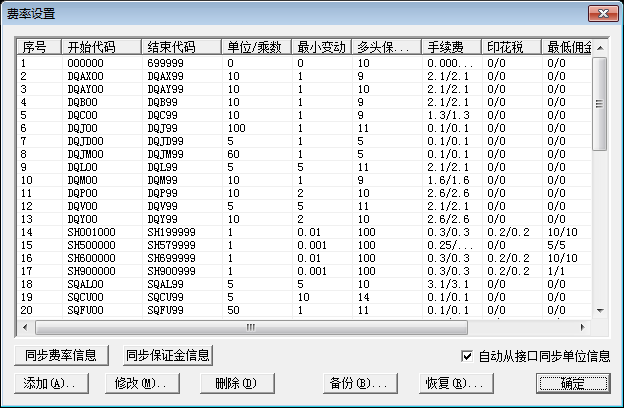This screenshot has width=624, height=408.
Task: Click the 最低佣金 column header
Action: click(567, 47)
